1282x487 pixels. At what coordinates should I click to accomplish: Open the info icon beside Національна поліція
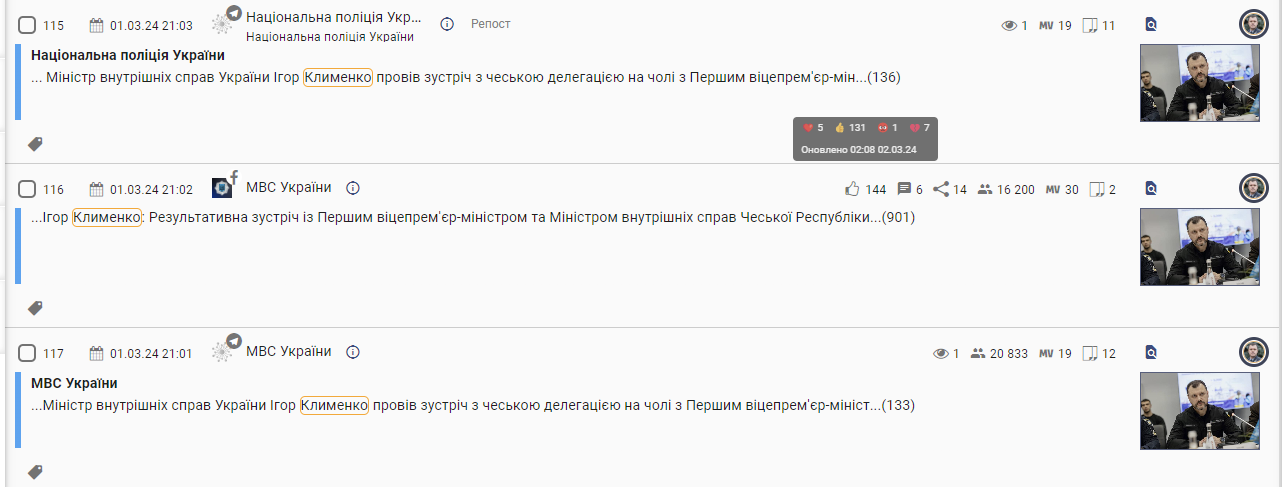pyautogui.click(x=447, y=24)
